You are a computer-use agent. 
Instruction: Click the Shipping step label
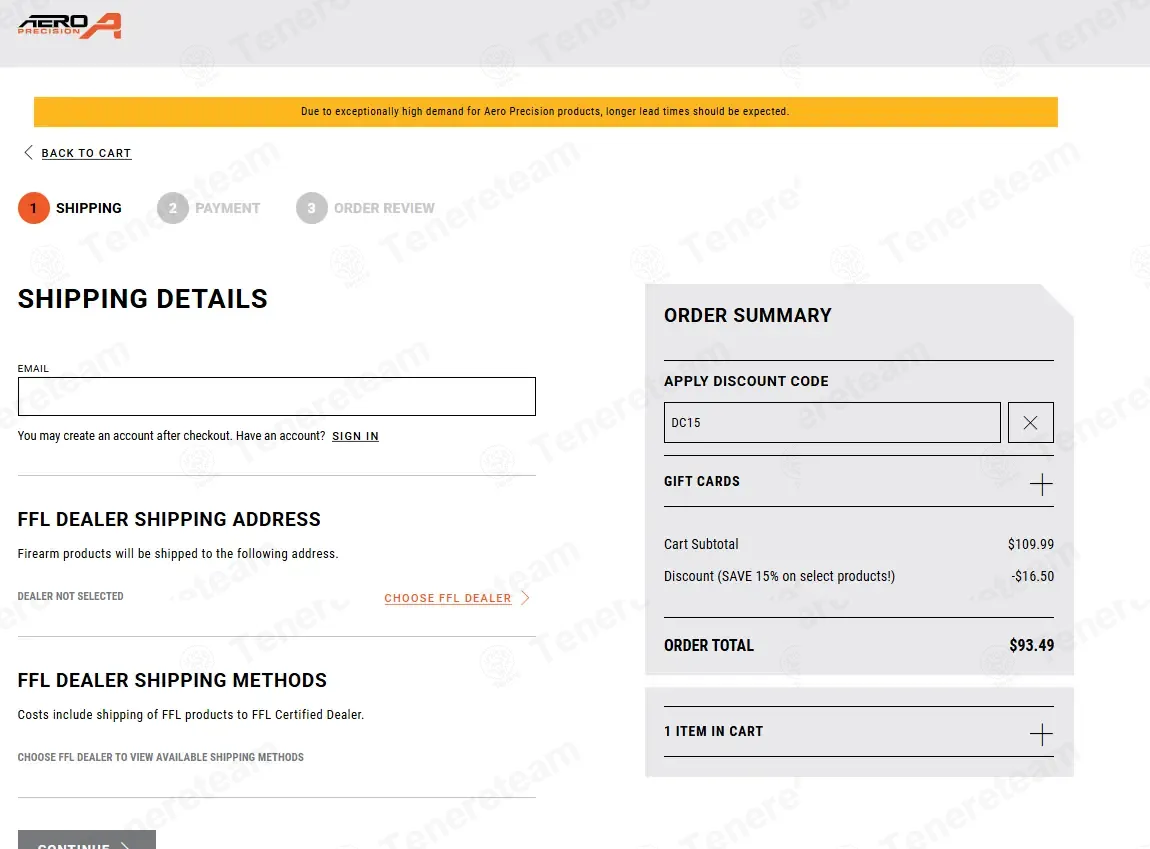pyautogui.click(x=89, y=208)
